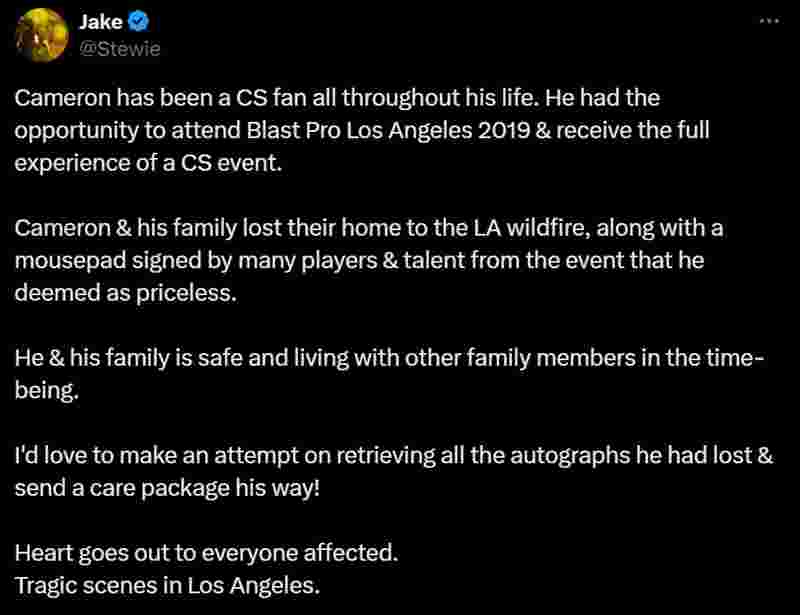
Task: Click the blue verified badge icon
Action: click(138, 21)
